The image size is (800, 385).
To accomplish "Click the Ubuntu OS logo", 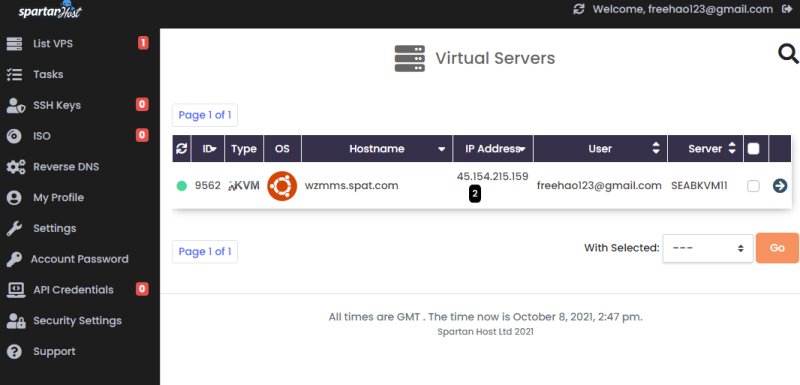I will click(282, 186).
